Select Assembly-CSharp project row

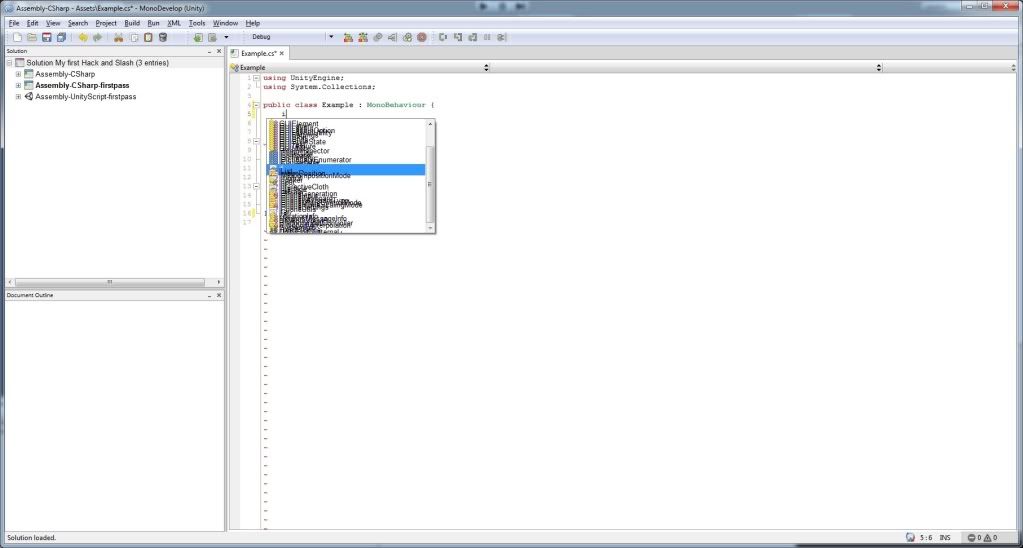(65, 74)
